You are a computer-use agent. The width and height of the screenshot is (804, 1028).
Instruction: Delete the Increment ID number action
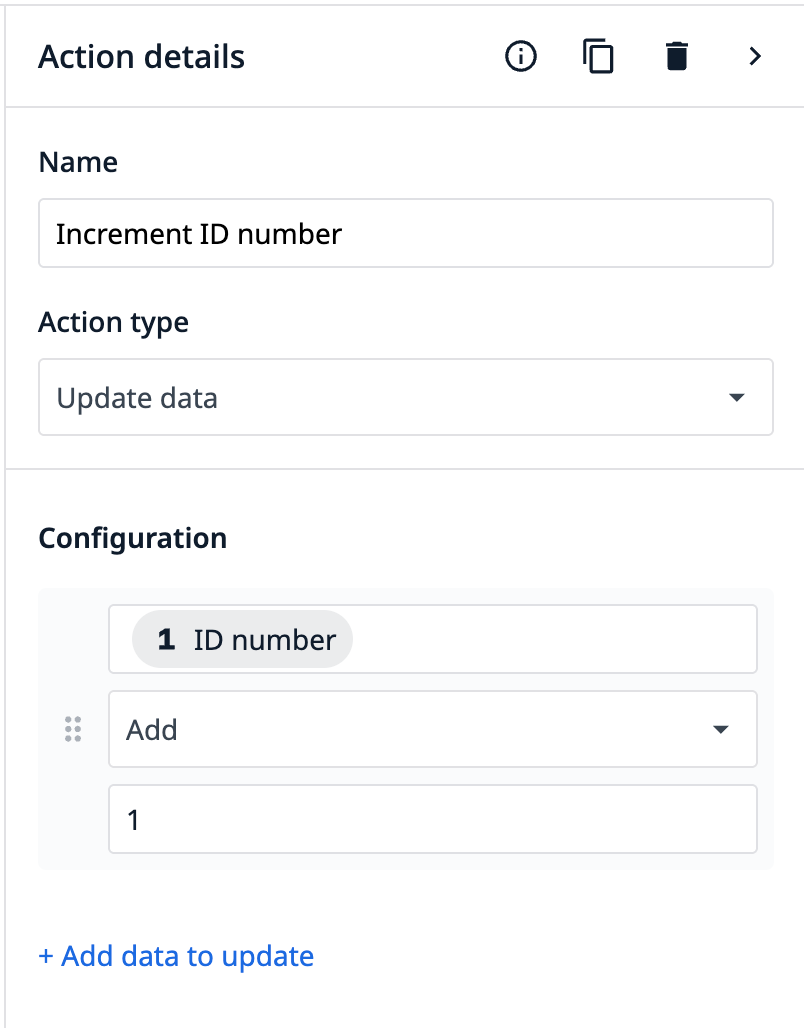[676, 57]
